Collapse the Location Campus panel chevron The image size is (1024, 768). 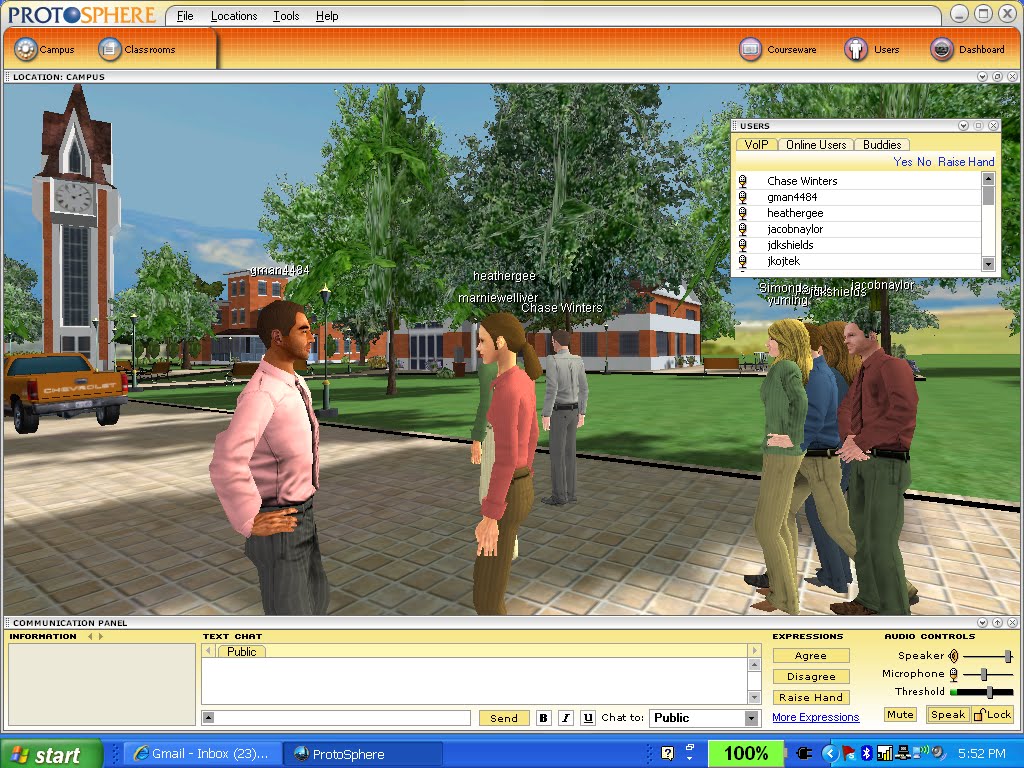point(982,76)
